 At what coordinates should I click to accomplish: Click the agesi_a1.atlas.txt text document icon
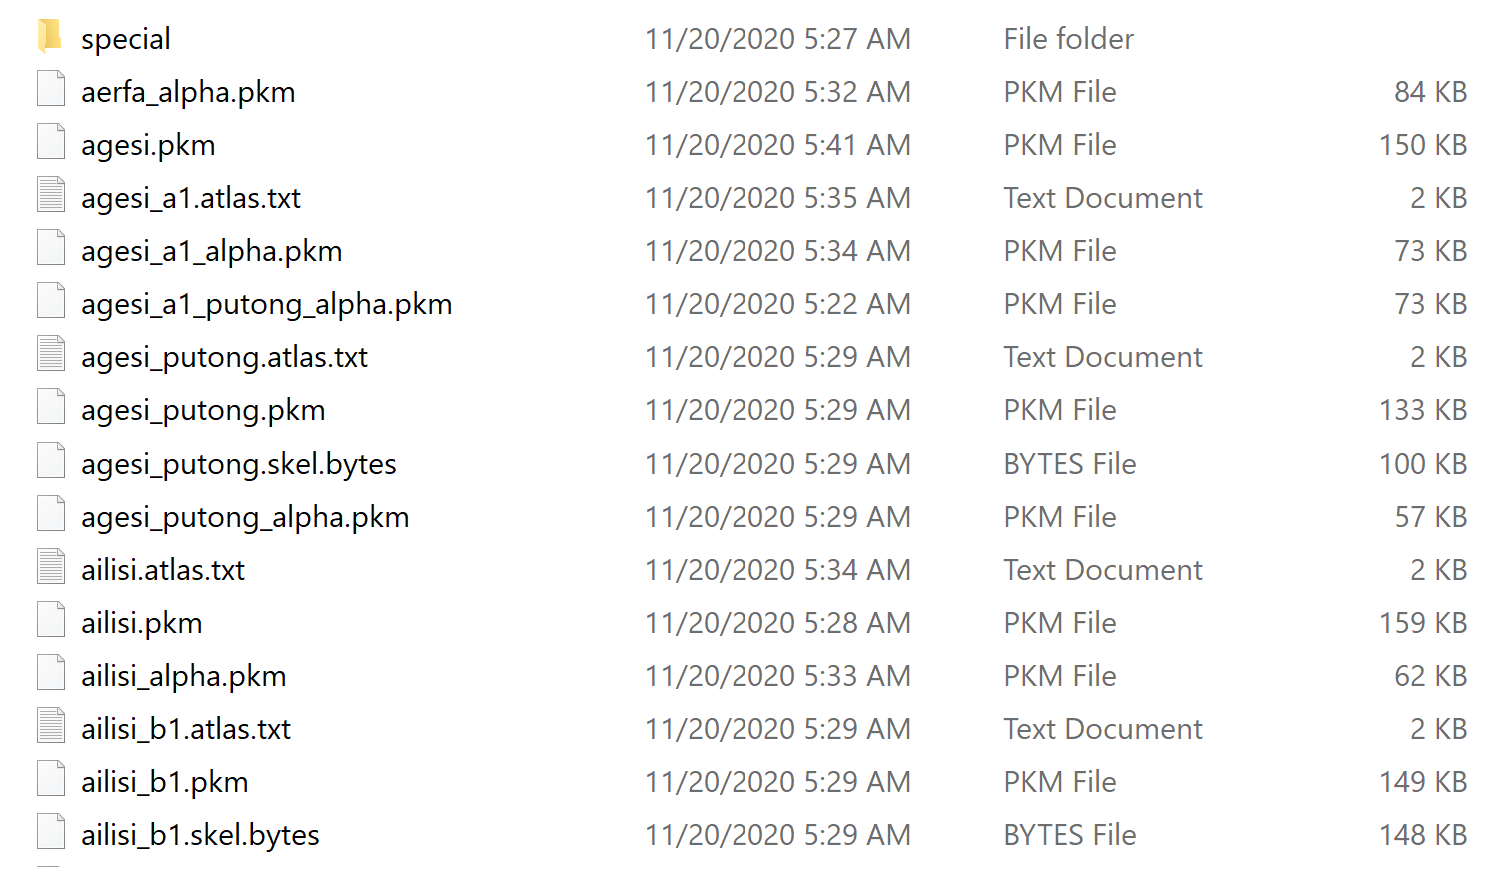click(51, 195)
